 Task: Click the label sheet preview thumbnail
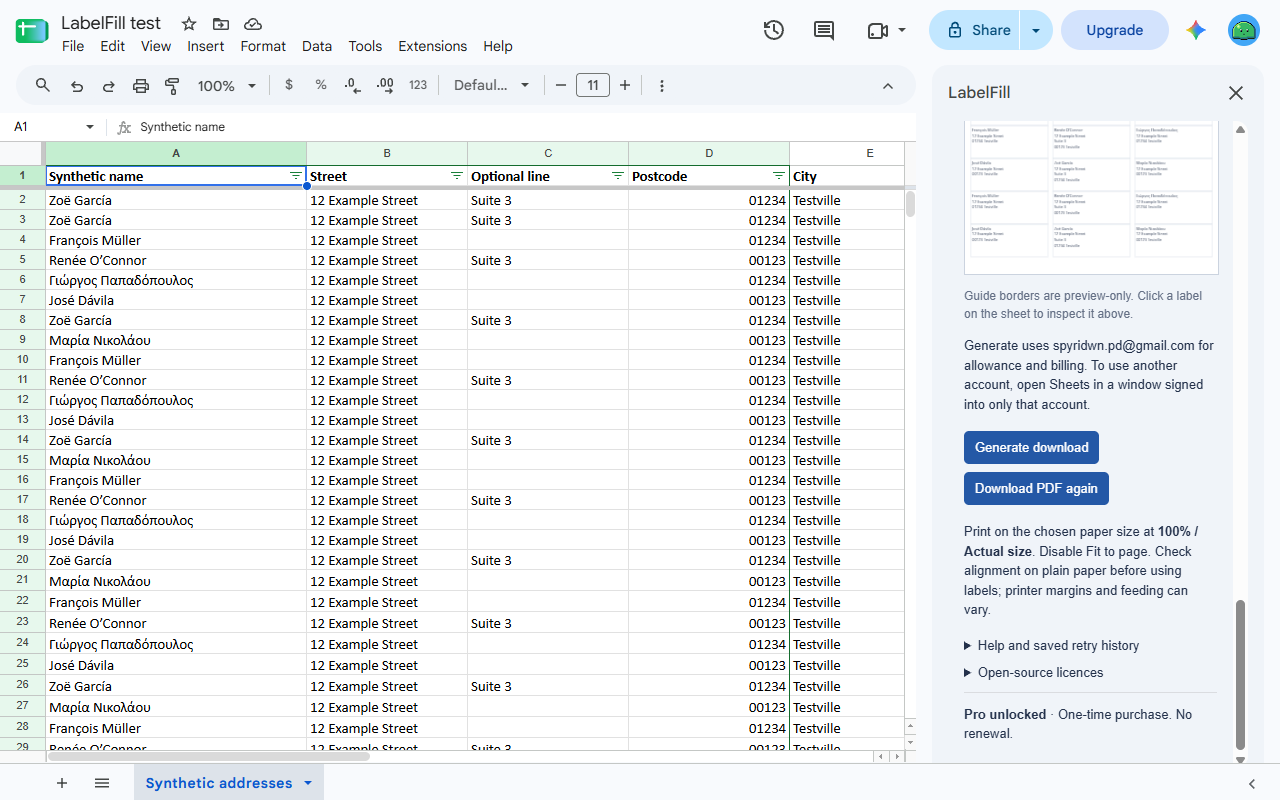click(1091, 197)
